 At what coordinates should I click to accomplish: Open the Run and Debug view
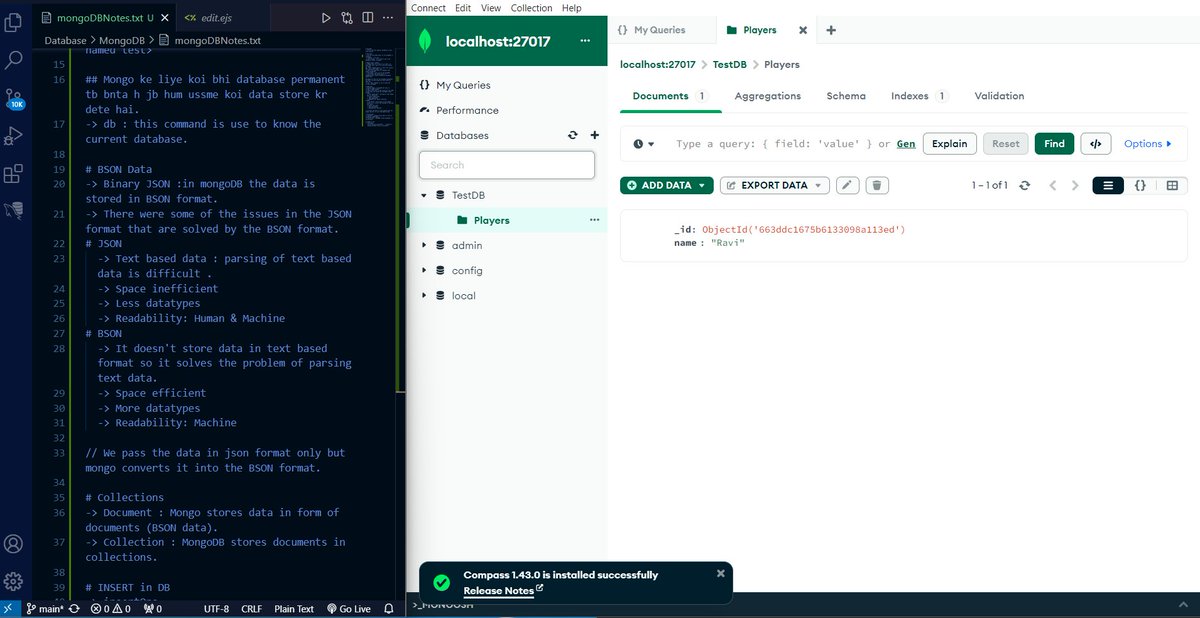pos(14,135)
